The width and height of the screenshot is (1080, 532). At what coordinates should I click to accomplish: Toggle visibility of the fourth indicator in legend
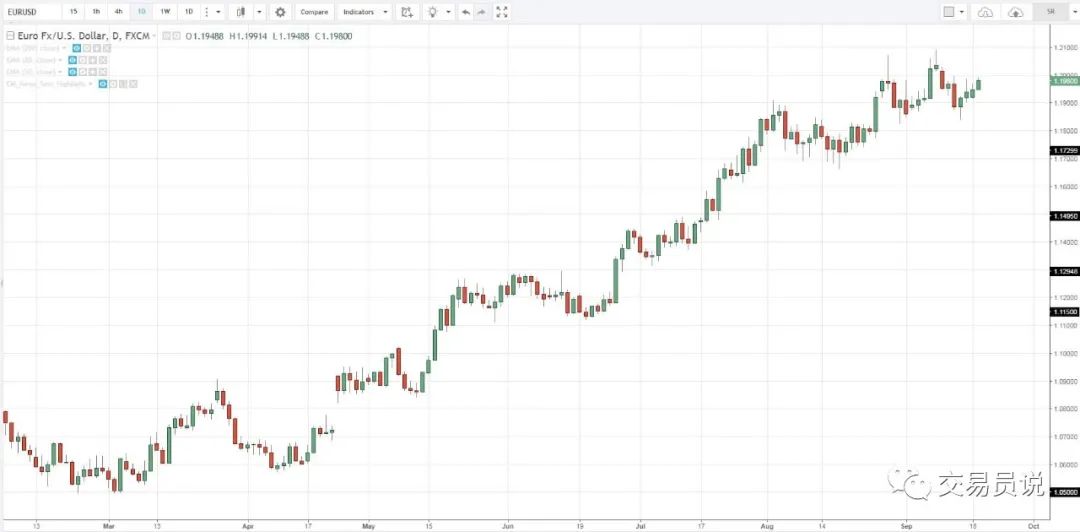104,84
